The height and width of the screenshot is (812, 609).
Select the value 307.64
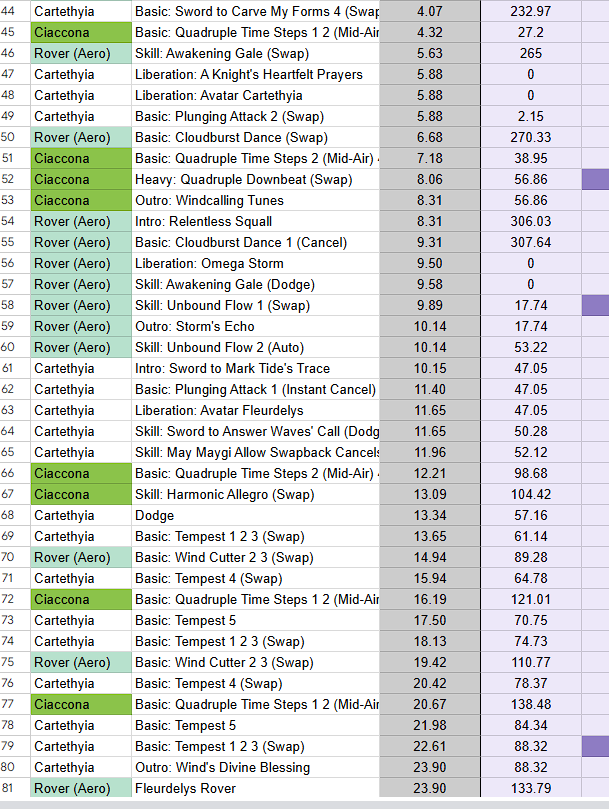(x=531, y=242)
